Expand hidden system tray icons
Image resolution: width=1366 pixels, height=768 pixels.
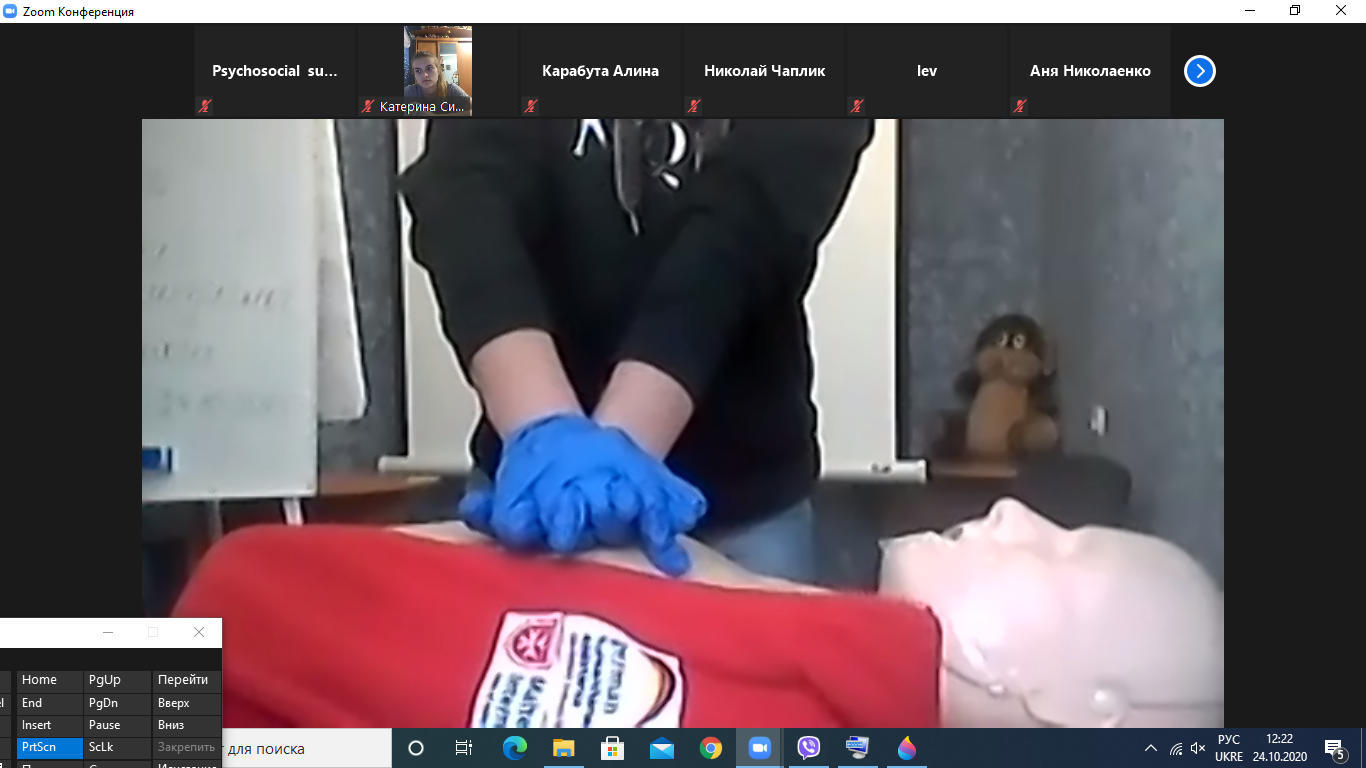[x=1150, y=748]
